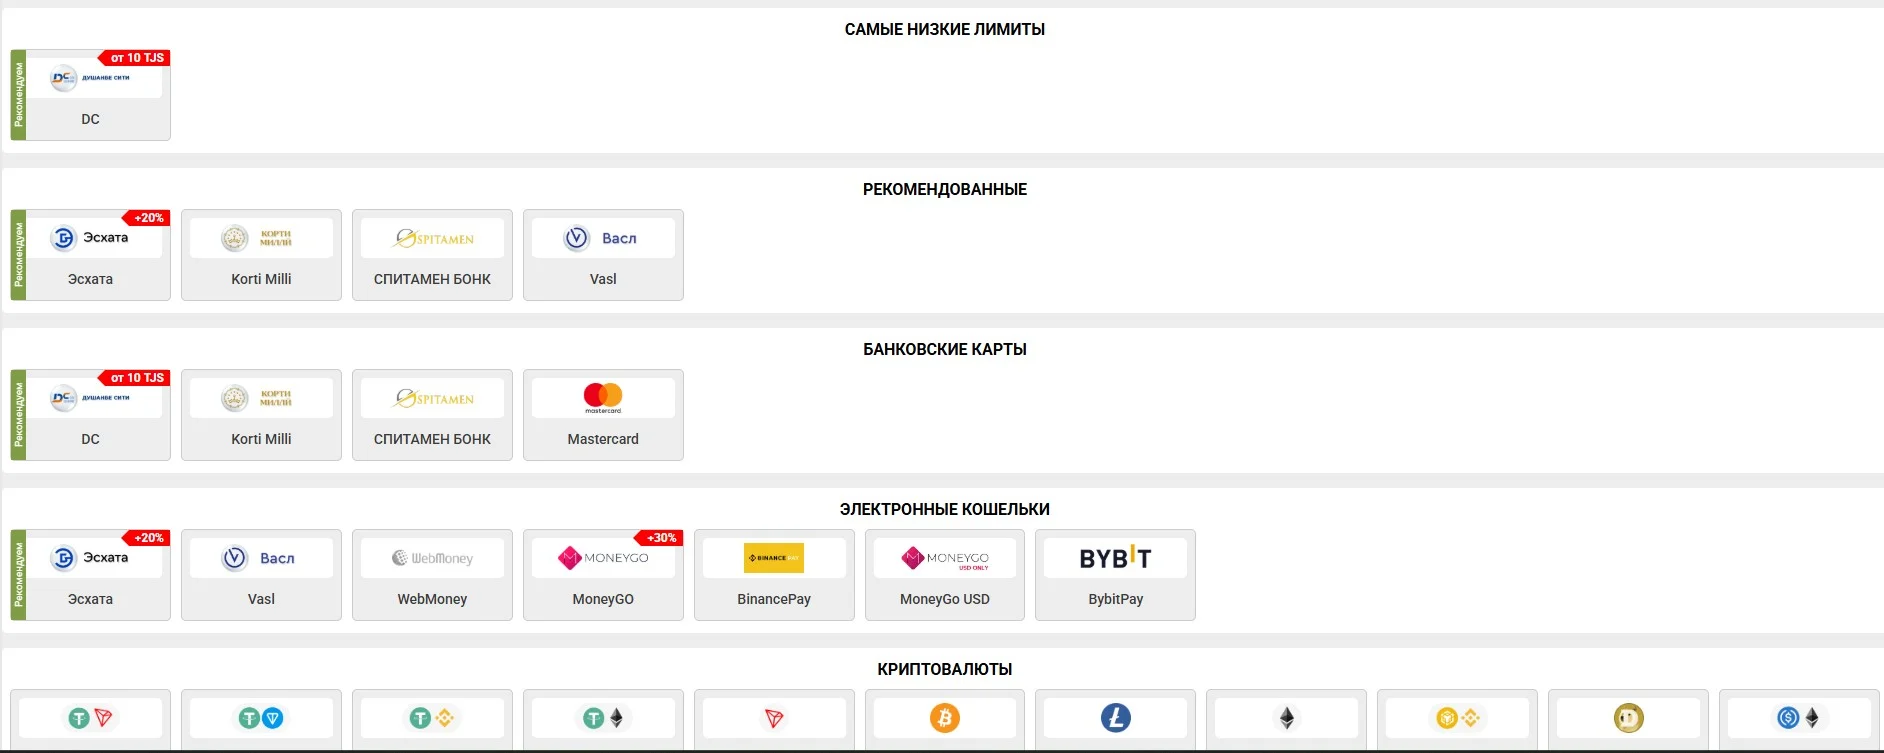The image size is (1884, 753).
Task: Select yellow Binance-chain coin pair card
Action: click(x=1457, y=719)
